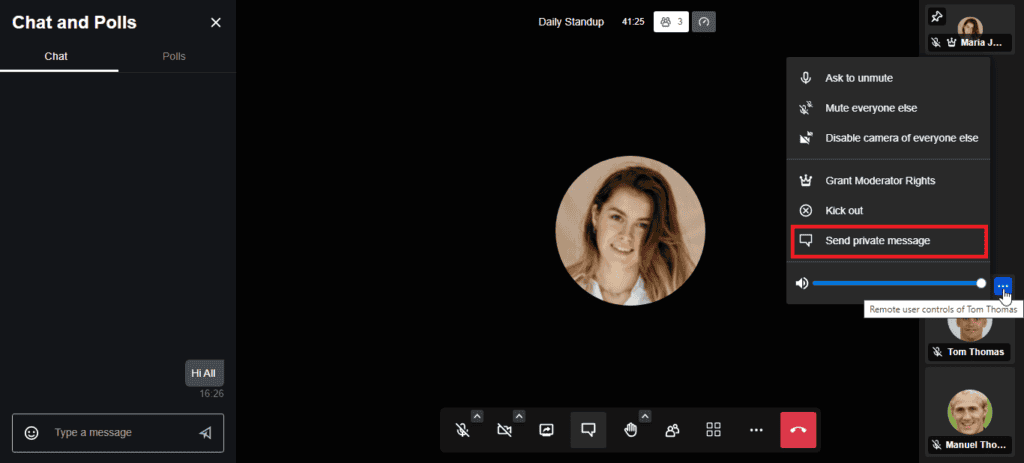This screenshot has height=463, width=1024.
Task: Expand audio settings arrow next to microphone
Action: (x=477, y=416)
